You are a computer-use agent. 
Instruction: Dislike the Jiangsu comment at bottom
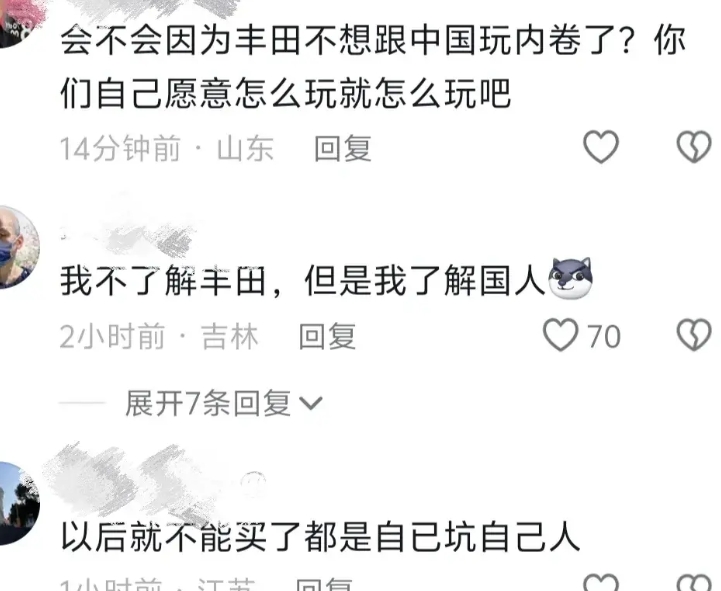[694, 583]
